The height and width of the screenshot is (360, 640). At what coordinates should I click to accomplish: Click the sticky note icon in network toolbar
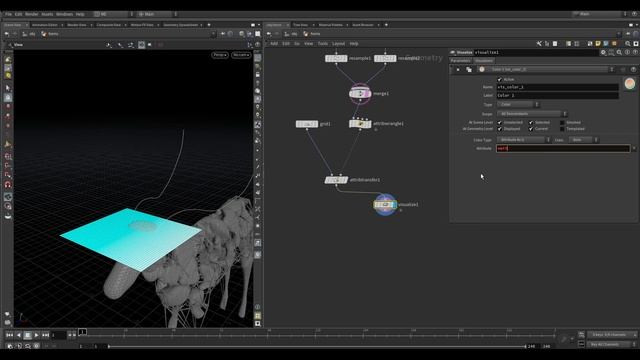(x=598, y=44)
